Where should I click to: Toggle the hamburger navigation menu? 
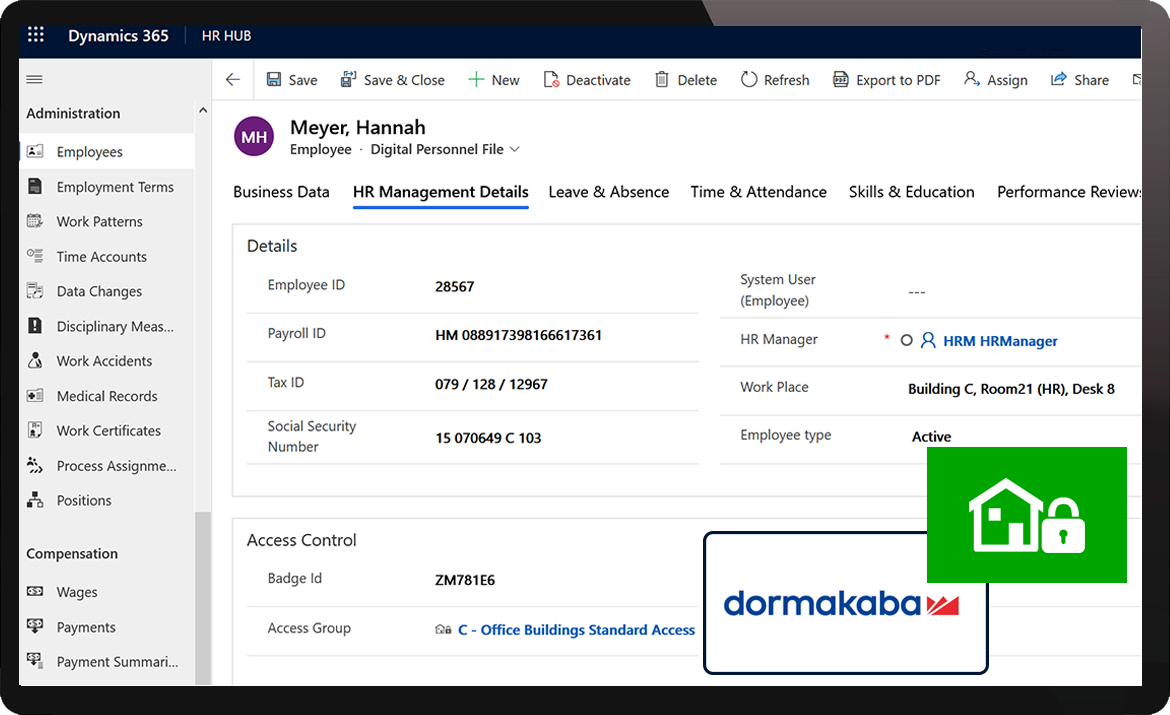(x=34, y=79)
